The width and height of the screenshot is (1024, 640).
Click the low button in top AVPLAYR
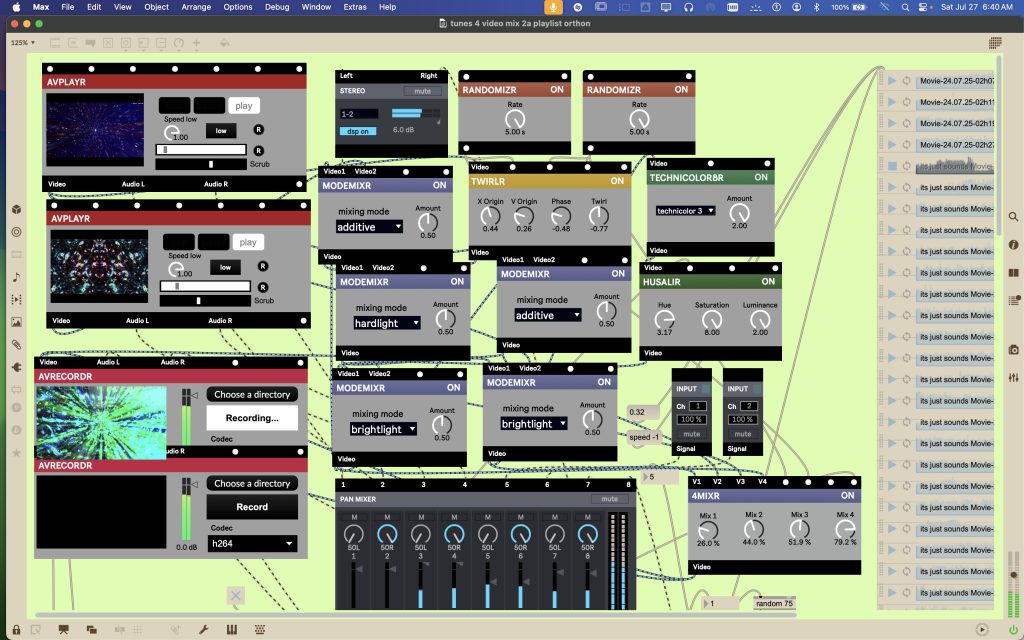click(x=221, y=131)
